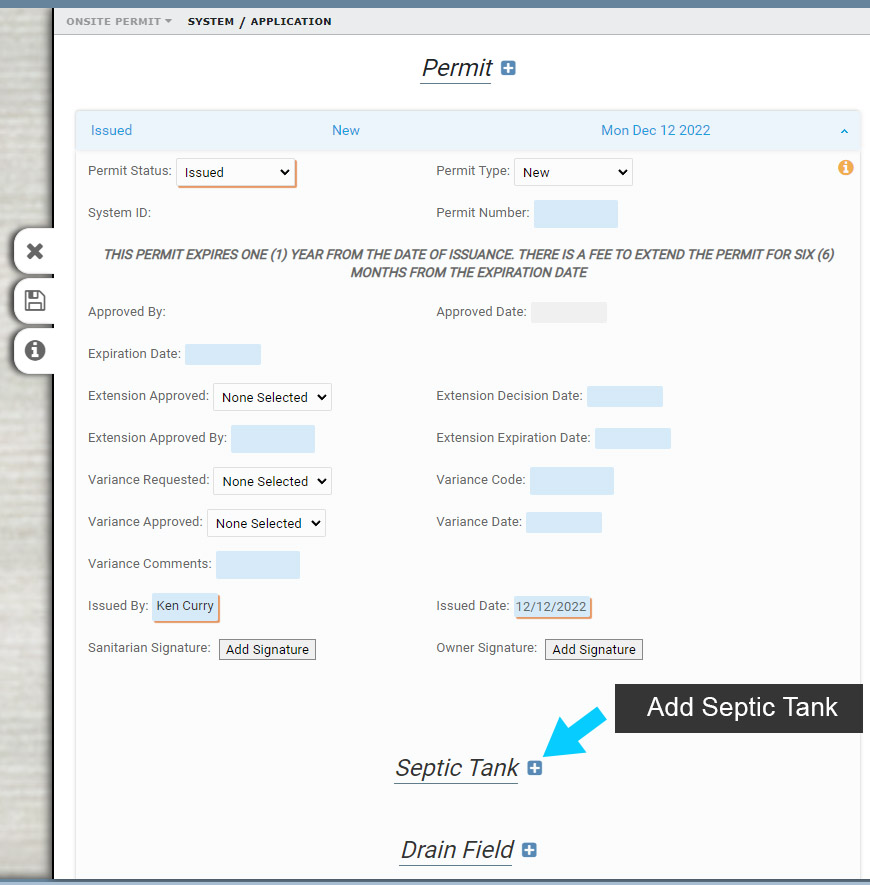Open the Variance Requested dropdown

click(x=272, y=481)
